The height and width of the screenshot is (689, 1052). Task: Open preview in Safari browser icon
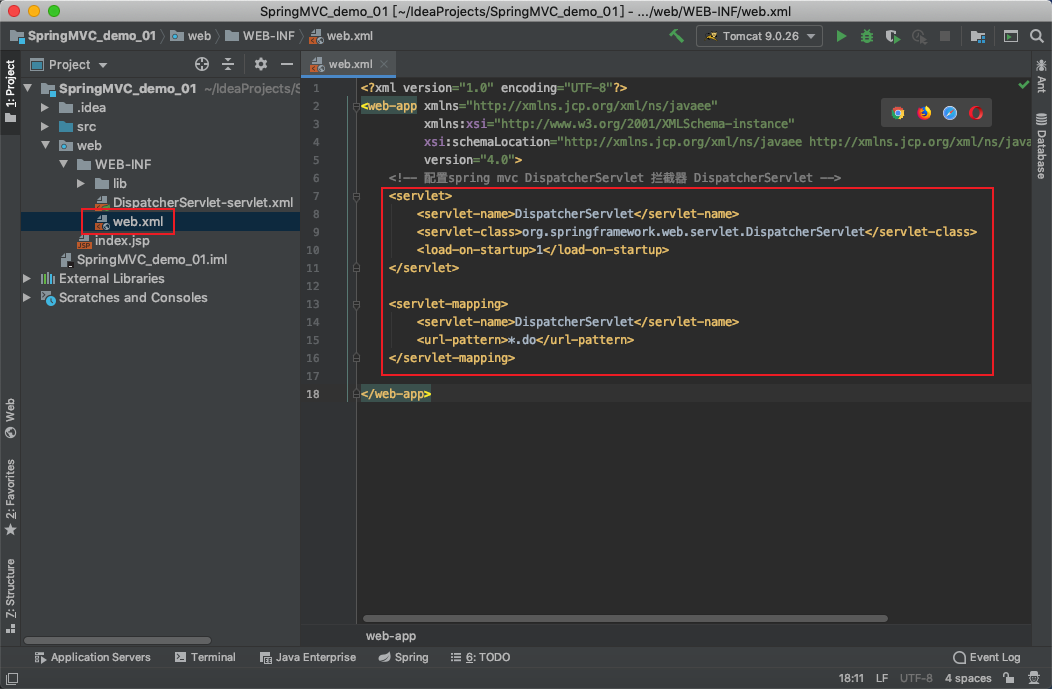pos(950,113)
